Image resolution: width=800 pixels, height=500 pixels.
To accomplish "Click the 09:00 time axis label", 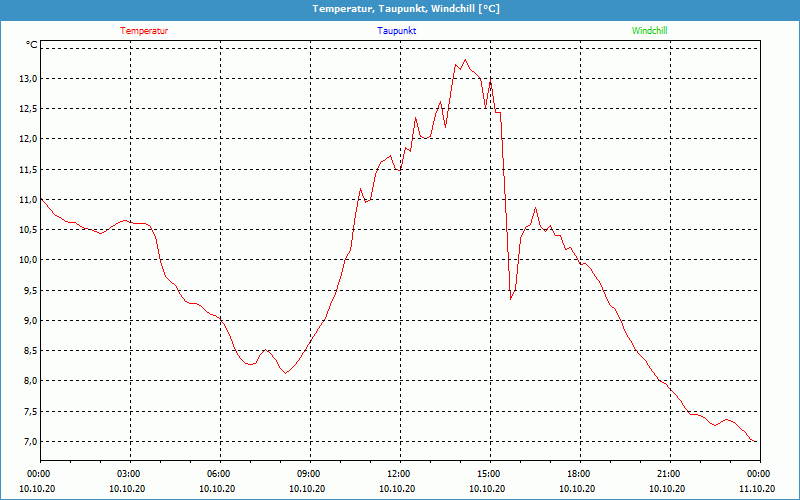I will coord(309,474).
